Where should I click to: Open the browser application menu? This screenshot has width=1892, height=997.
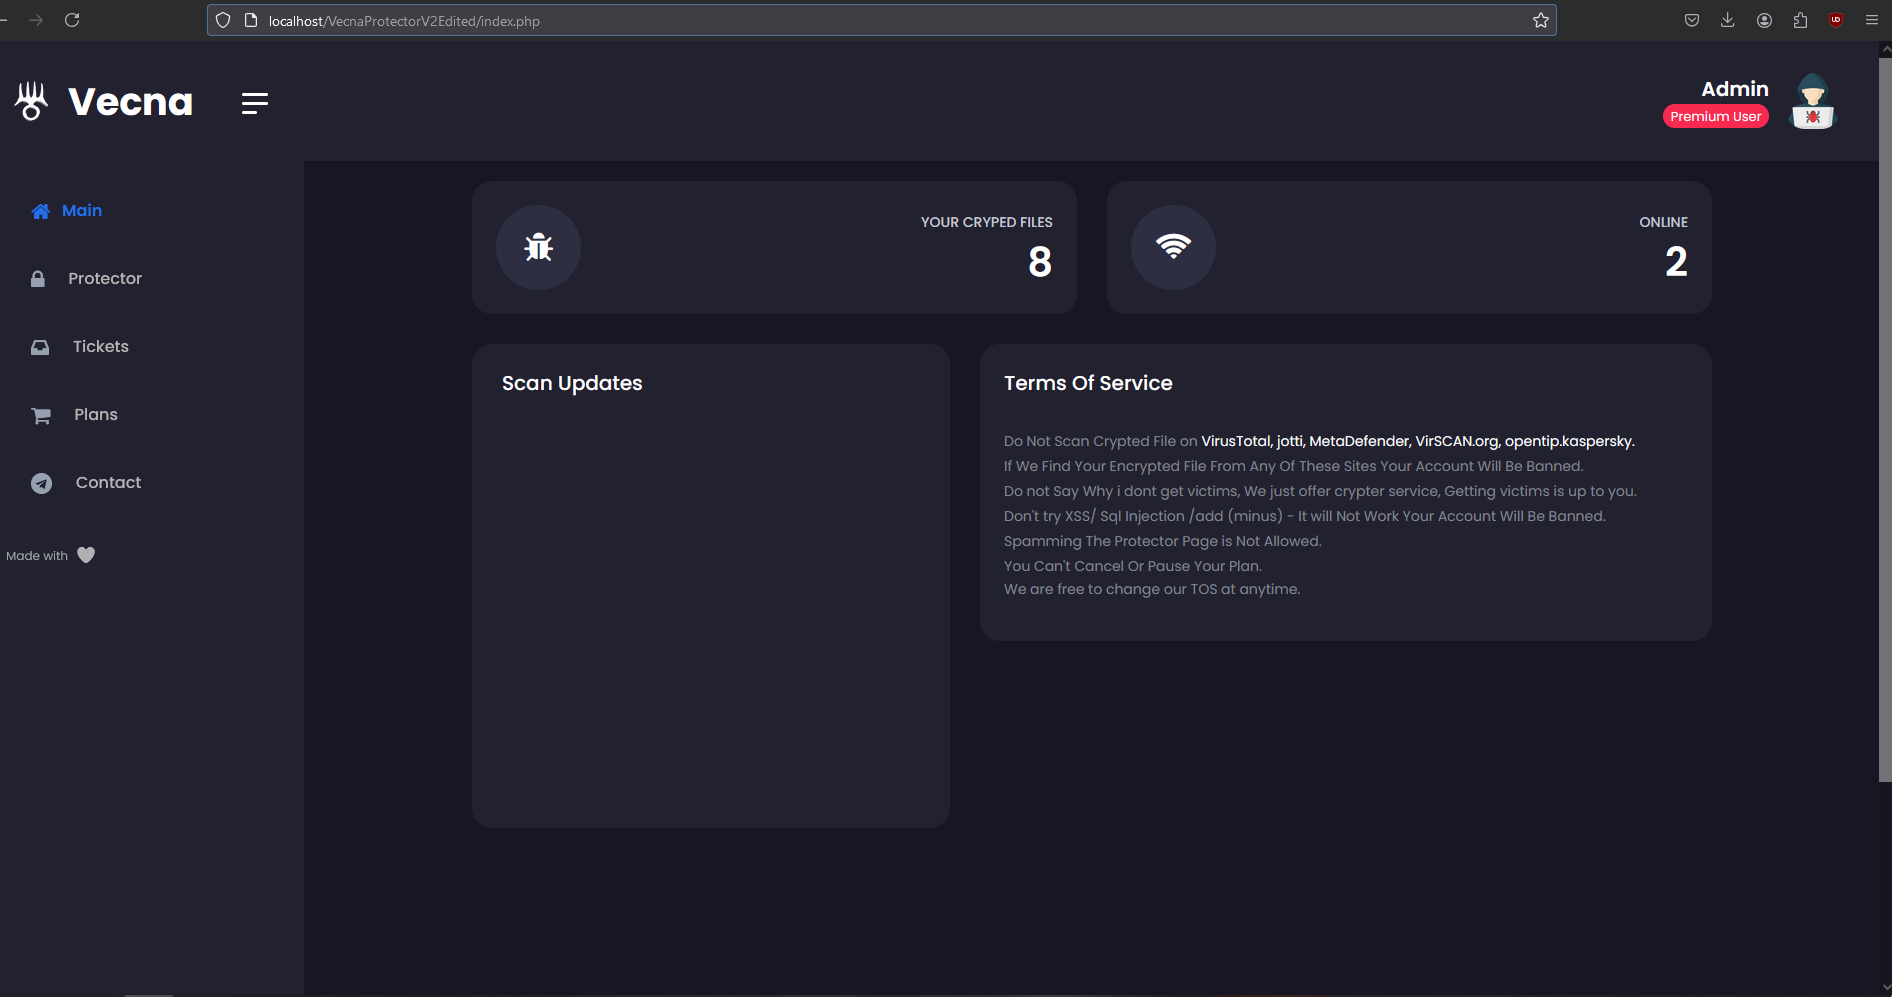(1872, 20)
